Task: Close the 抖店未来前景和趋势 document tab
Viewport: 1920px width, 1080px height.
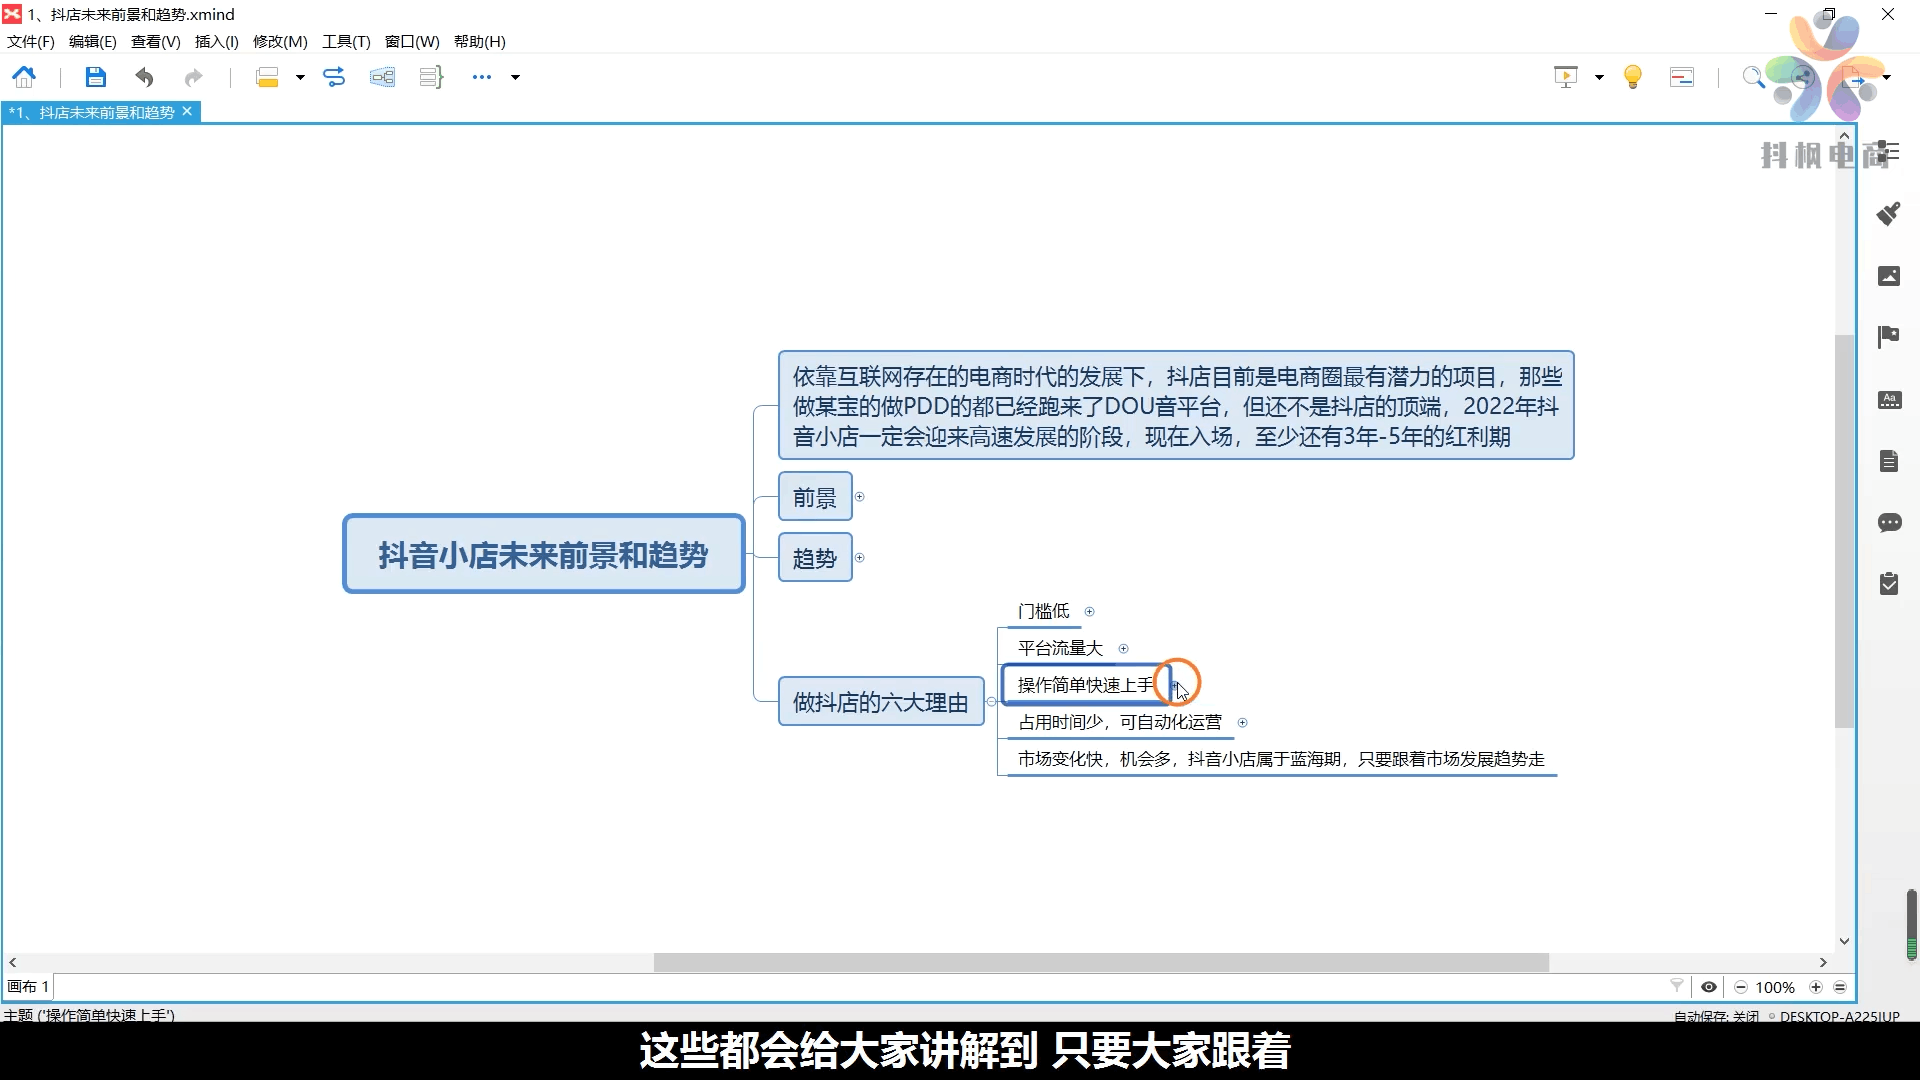Action: 187,111
